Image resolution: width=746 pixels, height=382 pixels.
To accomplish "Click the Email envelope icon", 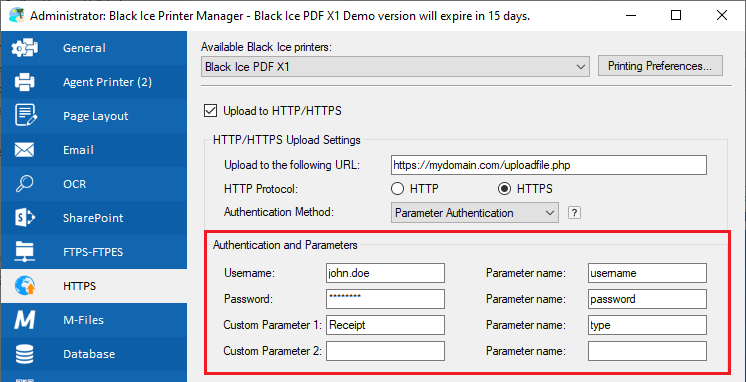I will coord(24,150).
